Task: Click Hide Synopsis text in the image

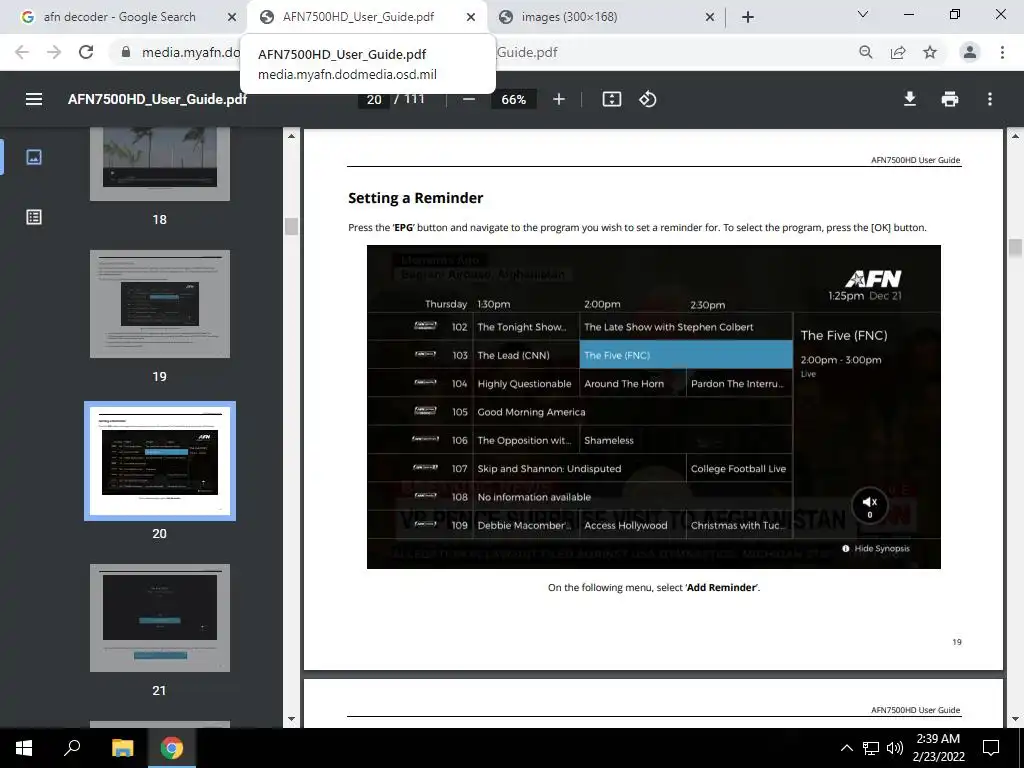Action: (x=882, y=549)
